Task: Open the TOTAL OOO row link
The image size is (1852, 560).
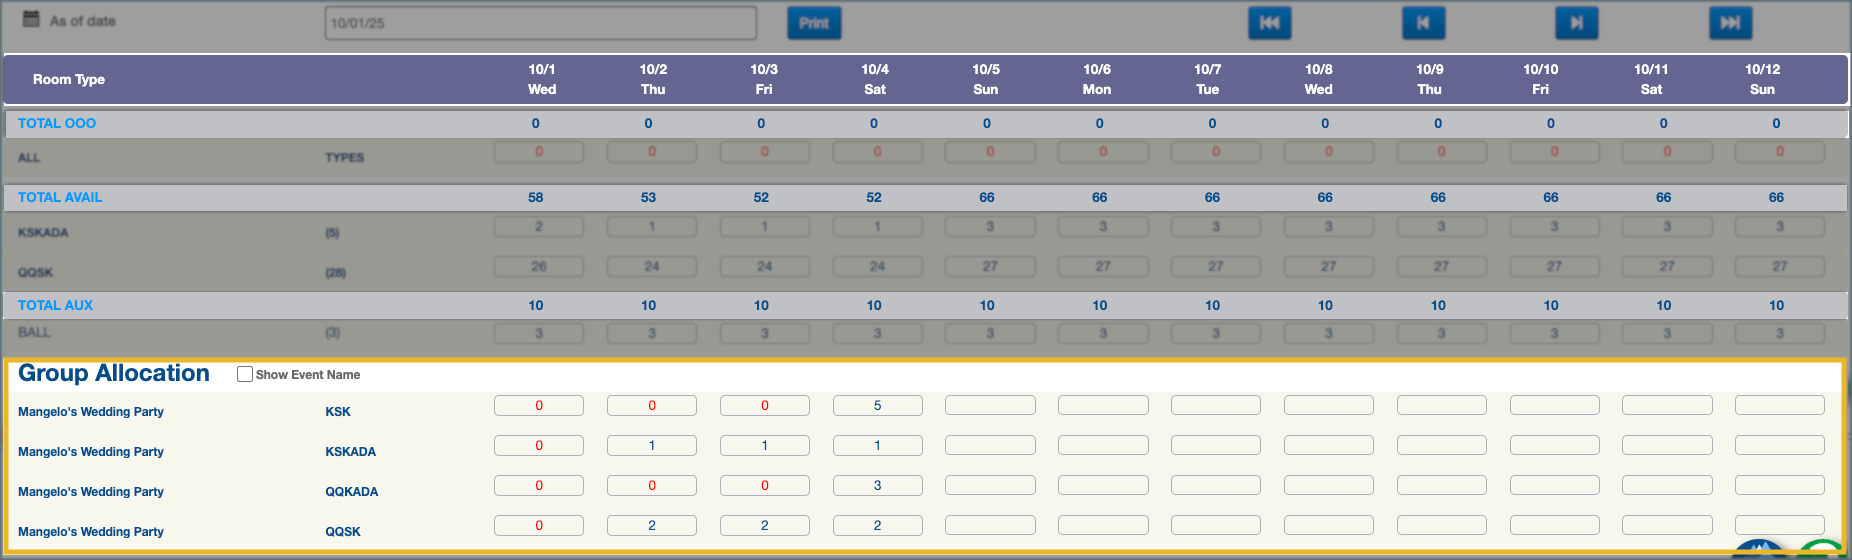Action: point(57,123)
